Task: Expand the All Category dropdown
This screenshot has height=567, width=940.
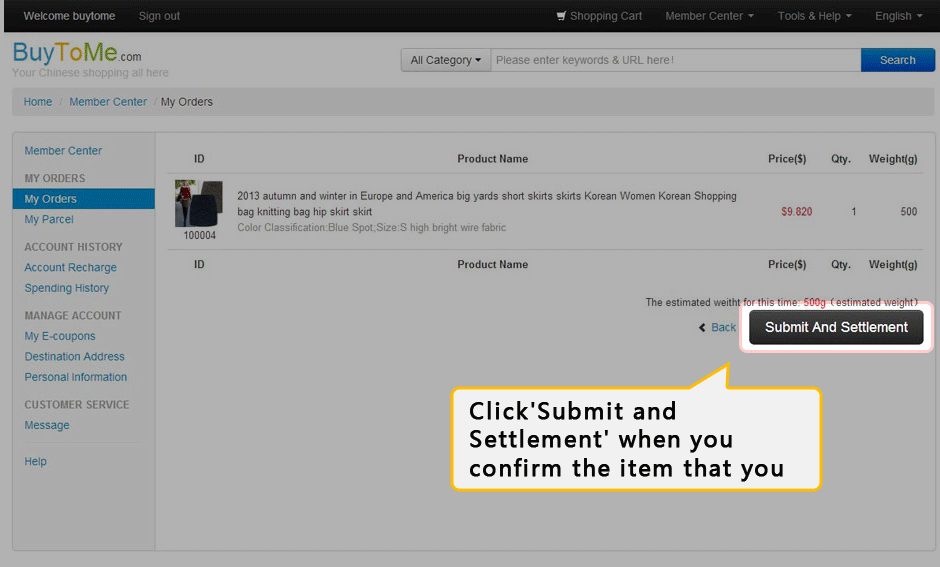Action: pos(445,60)
